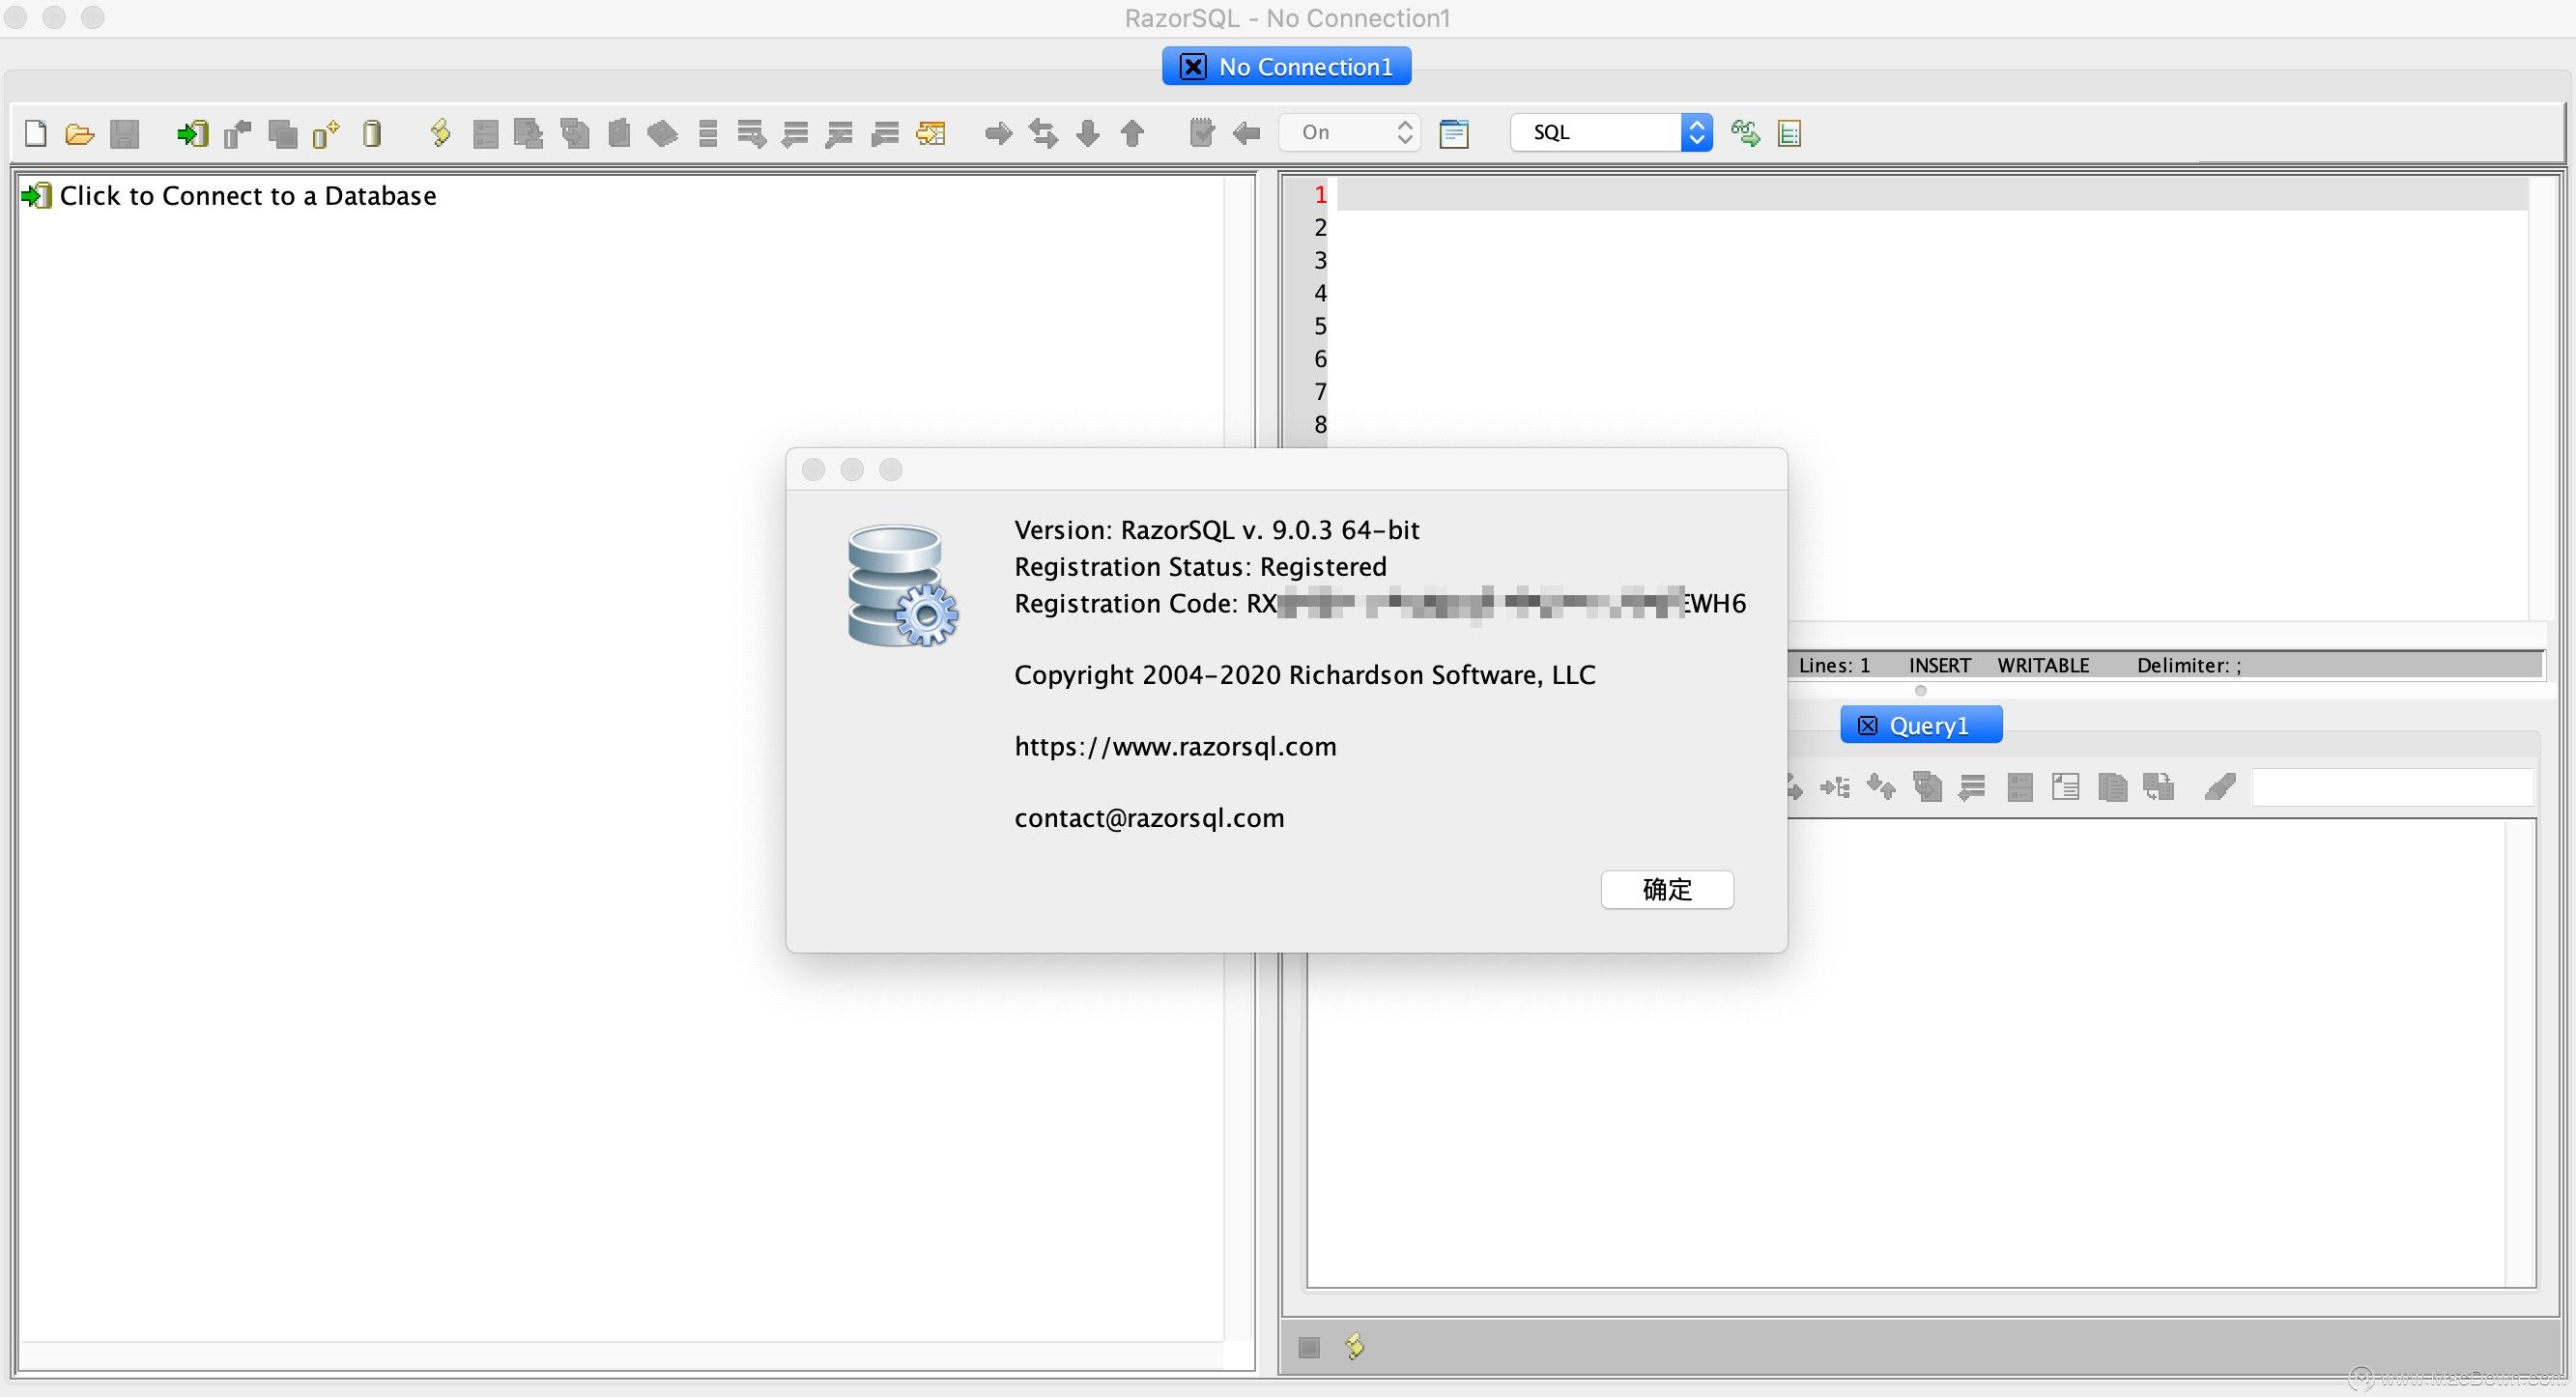This screenshot has height=1397, width=2576.
Task: Click the add connection icon with yellow sparkle
Action: [326, 133]
